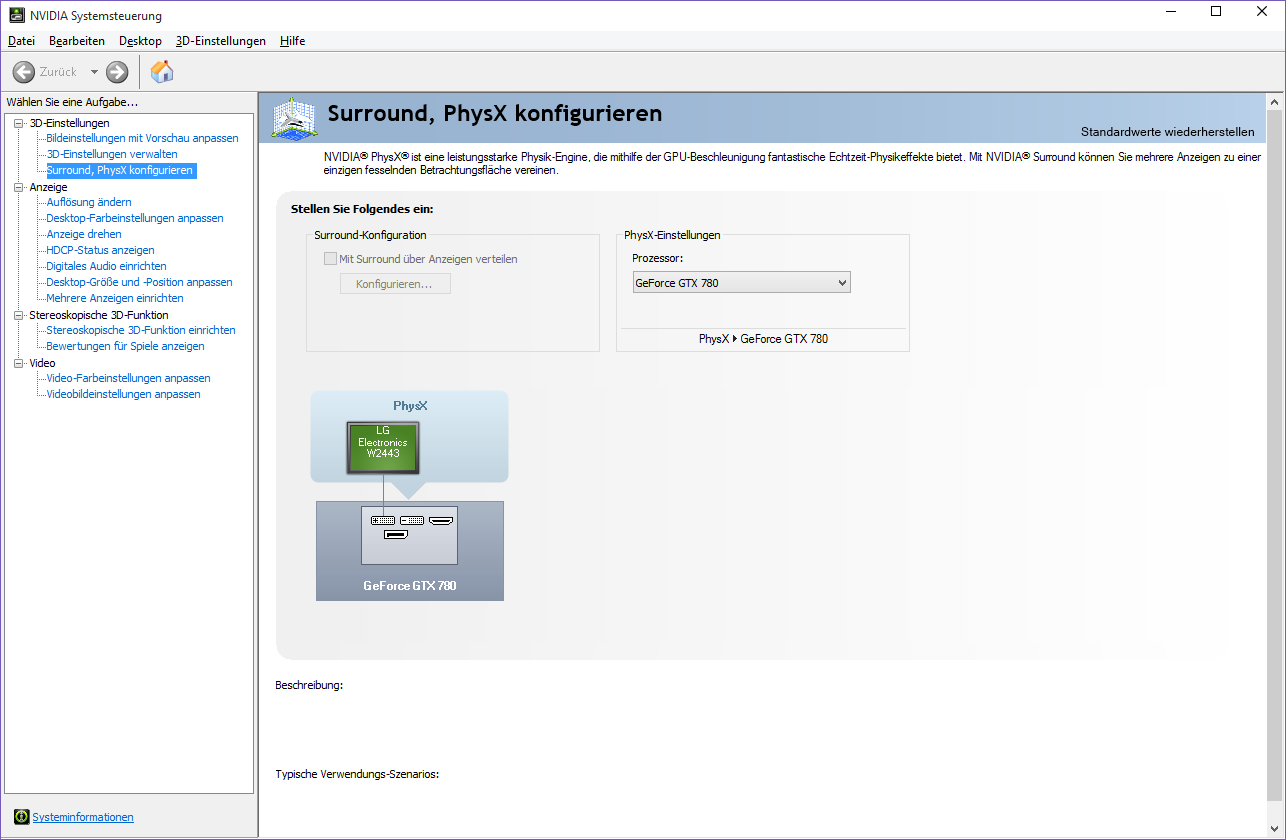Open Anzeige drehen
The height and width of the screenshot is (840, 1286).
84,234
